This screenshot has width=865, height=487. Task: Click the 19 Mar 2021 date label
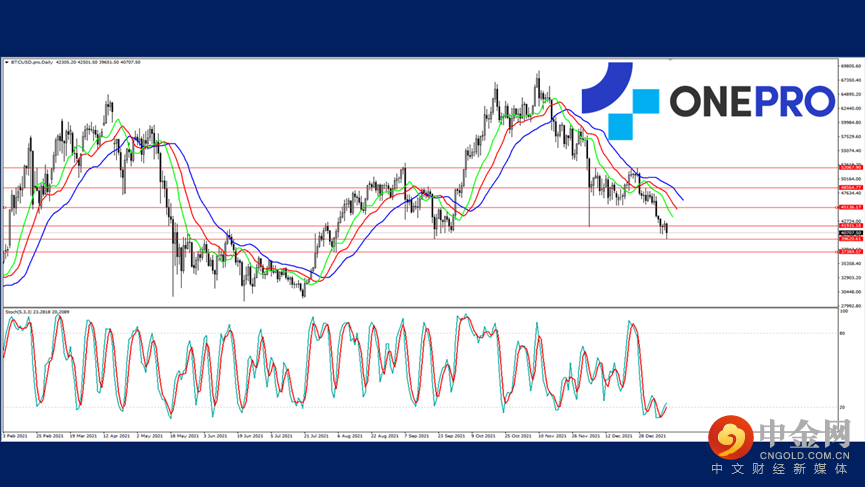pyautogui.click(x=83, y=436)
